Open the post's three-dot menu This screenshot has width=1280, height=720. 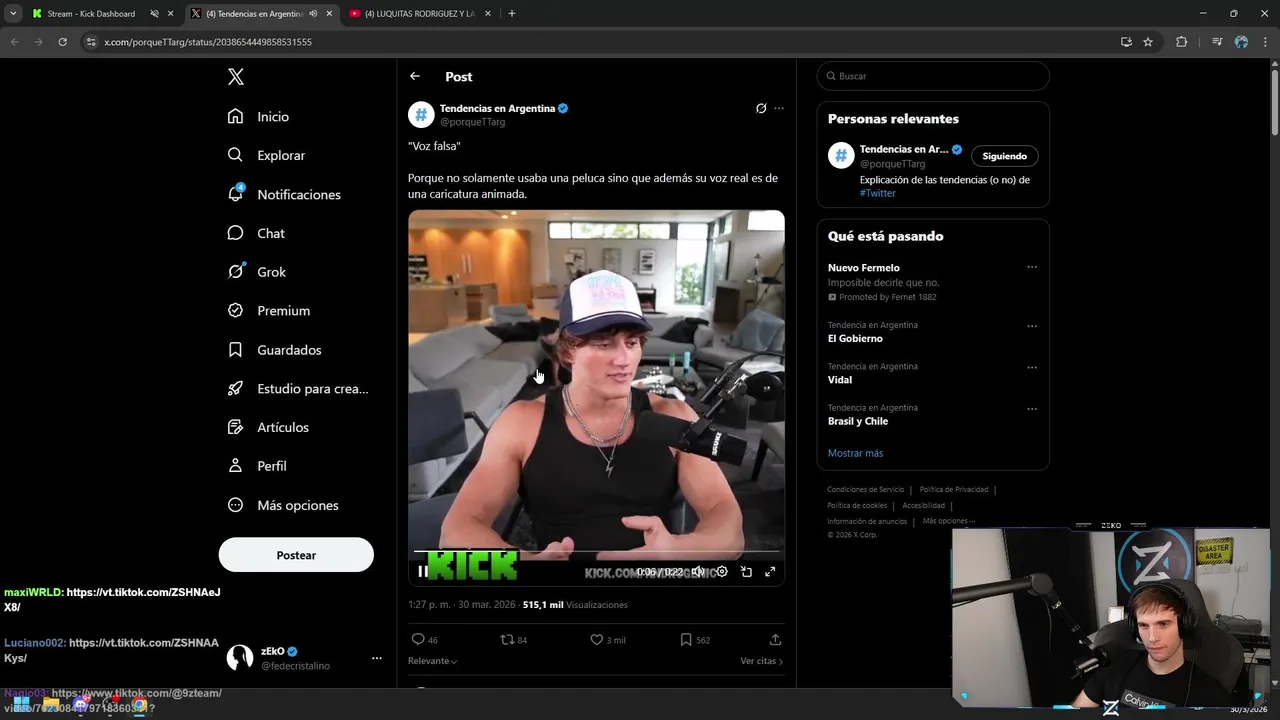(x=779, y=108)
